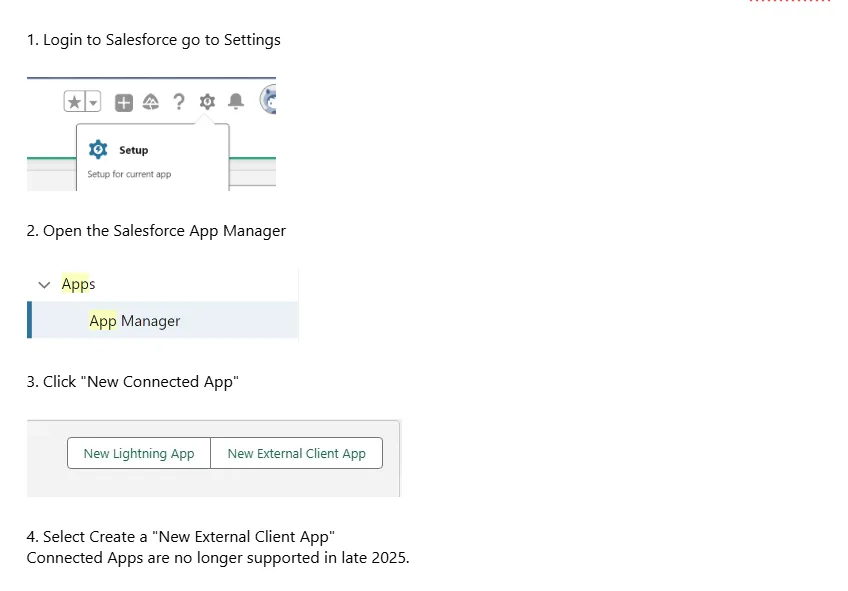This screenshot has height=591, width=848.
Task: Select Setup from the gear menu
Action: pos(134,150)
